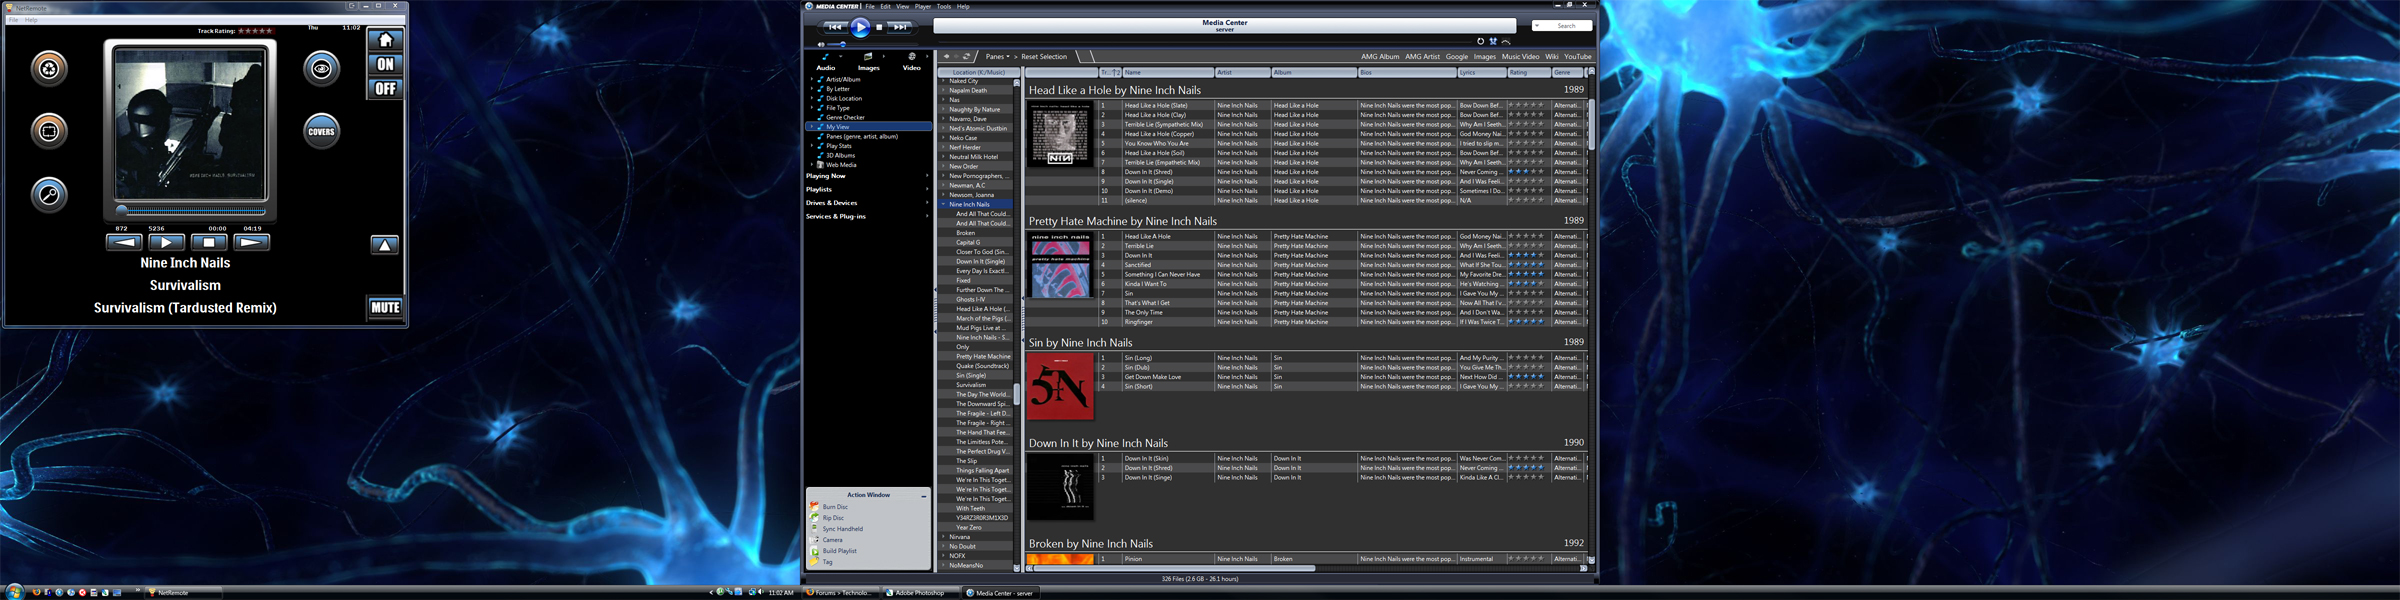Click the up-arrow button in NetRemote
Viewport: 2400px width, 600px height.
point(385,244)
